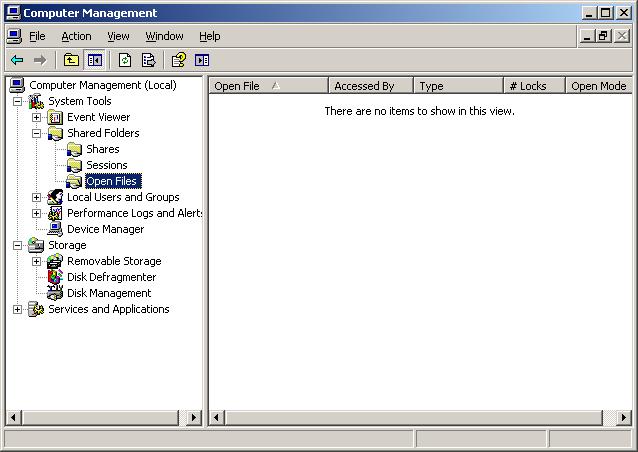The height and width of the screenshot is (452, 638).
Task: Click the Refresh toolbar icon
Action: click(x=125, y=60)
